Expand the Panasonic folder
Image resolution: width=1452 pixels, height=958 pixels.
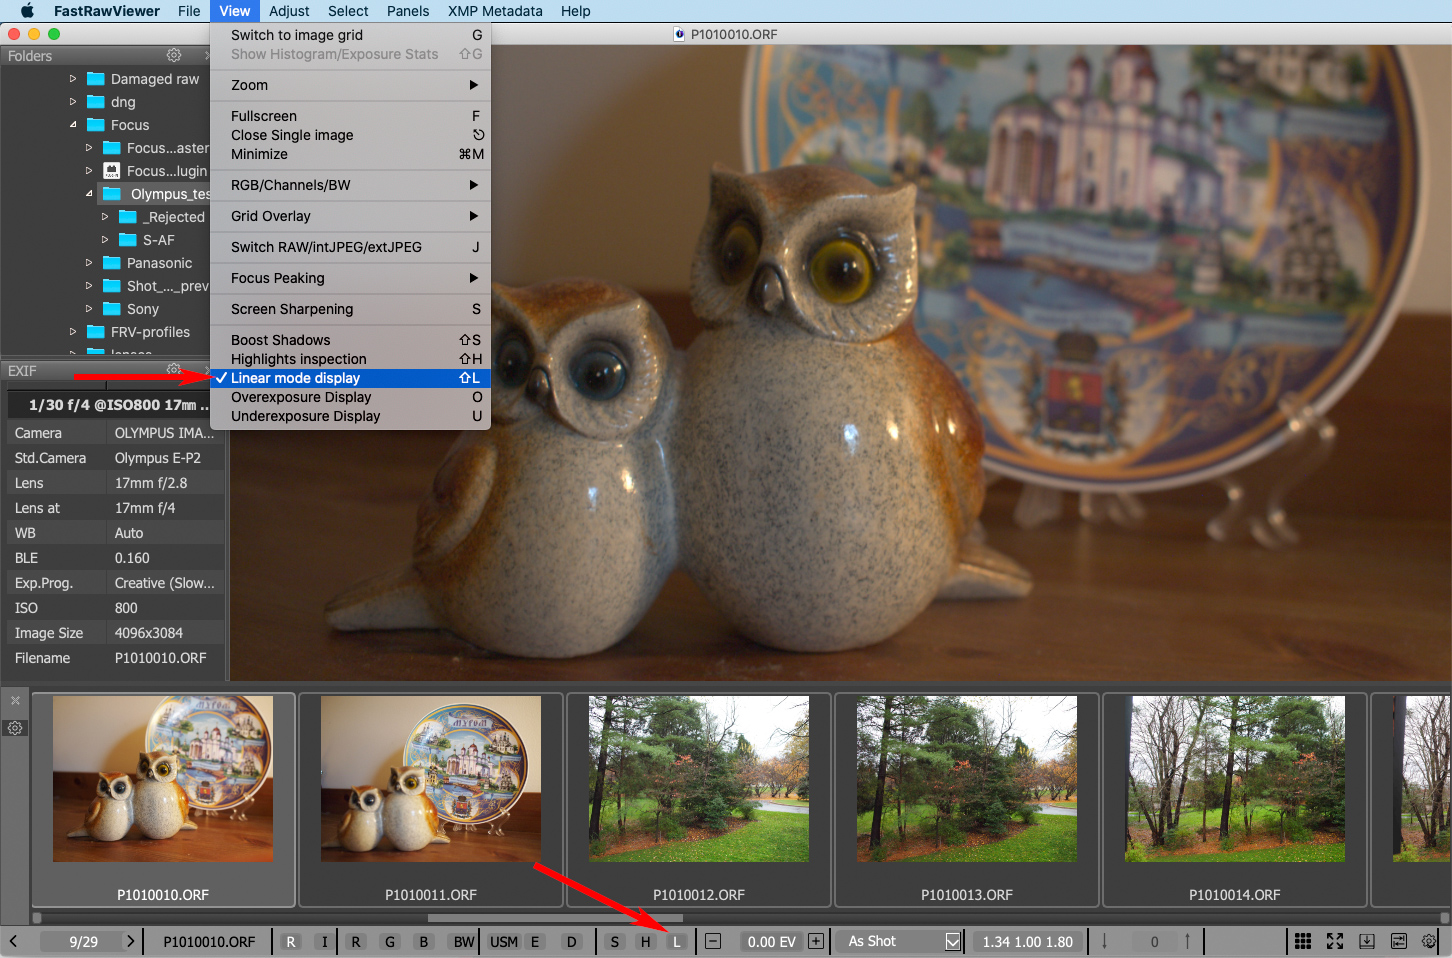(89, 263)
